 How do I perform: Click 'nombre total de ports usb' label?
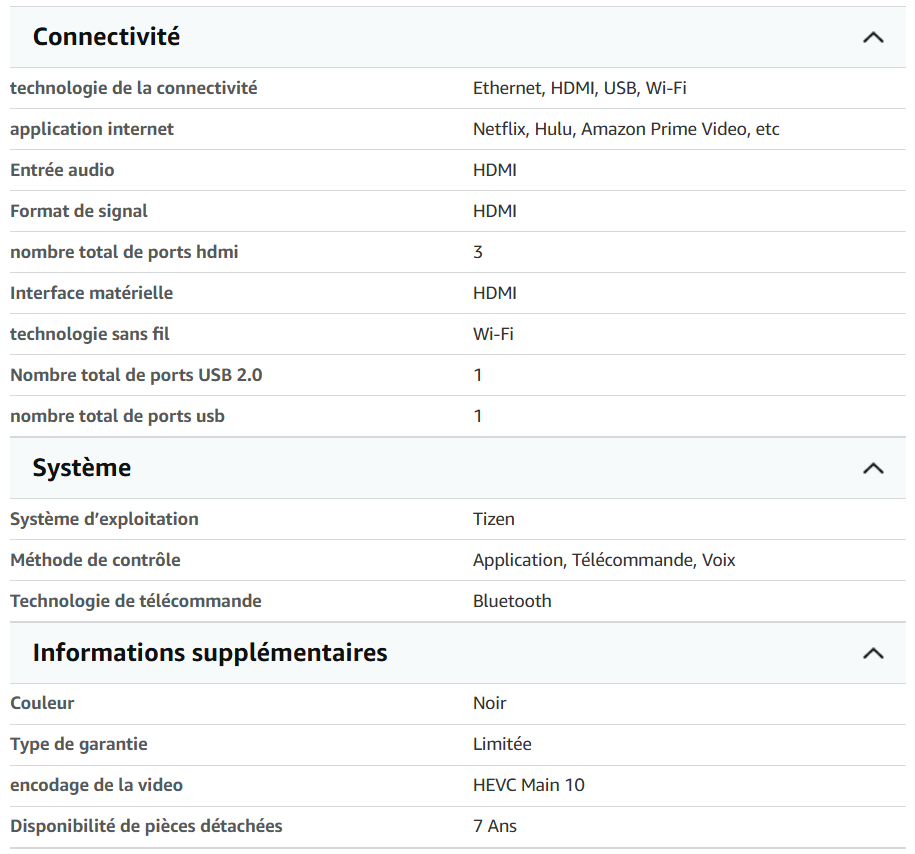[117, 416]
